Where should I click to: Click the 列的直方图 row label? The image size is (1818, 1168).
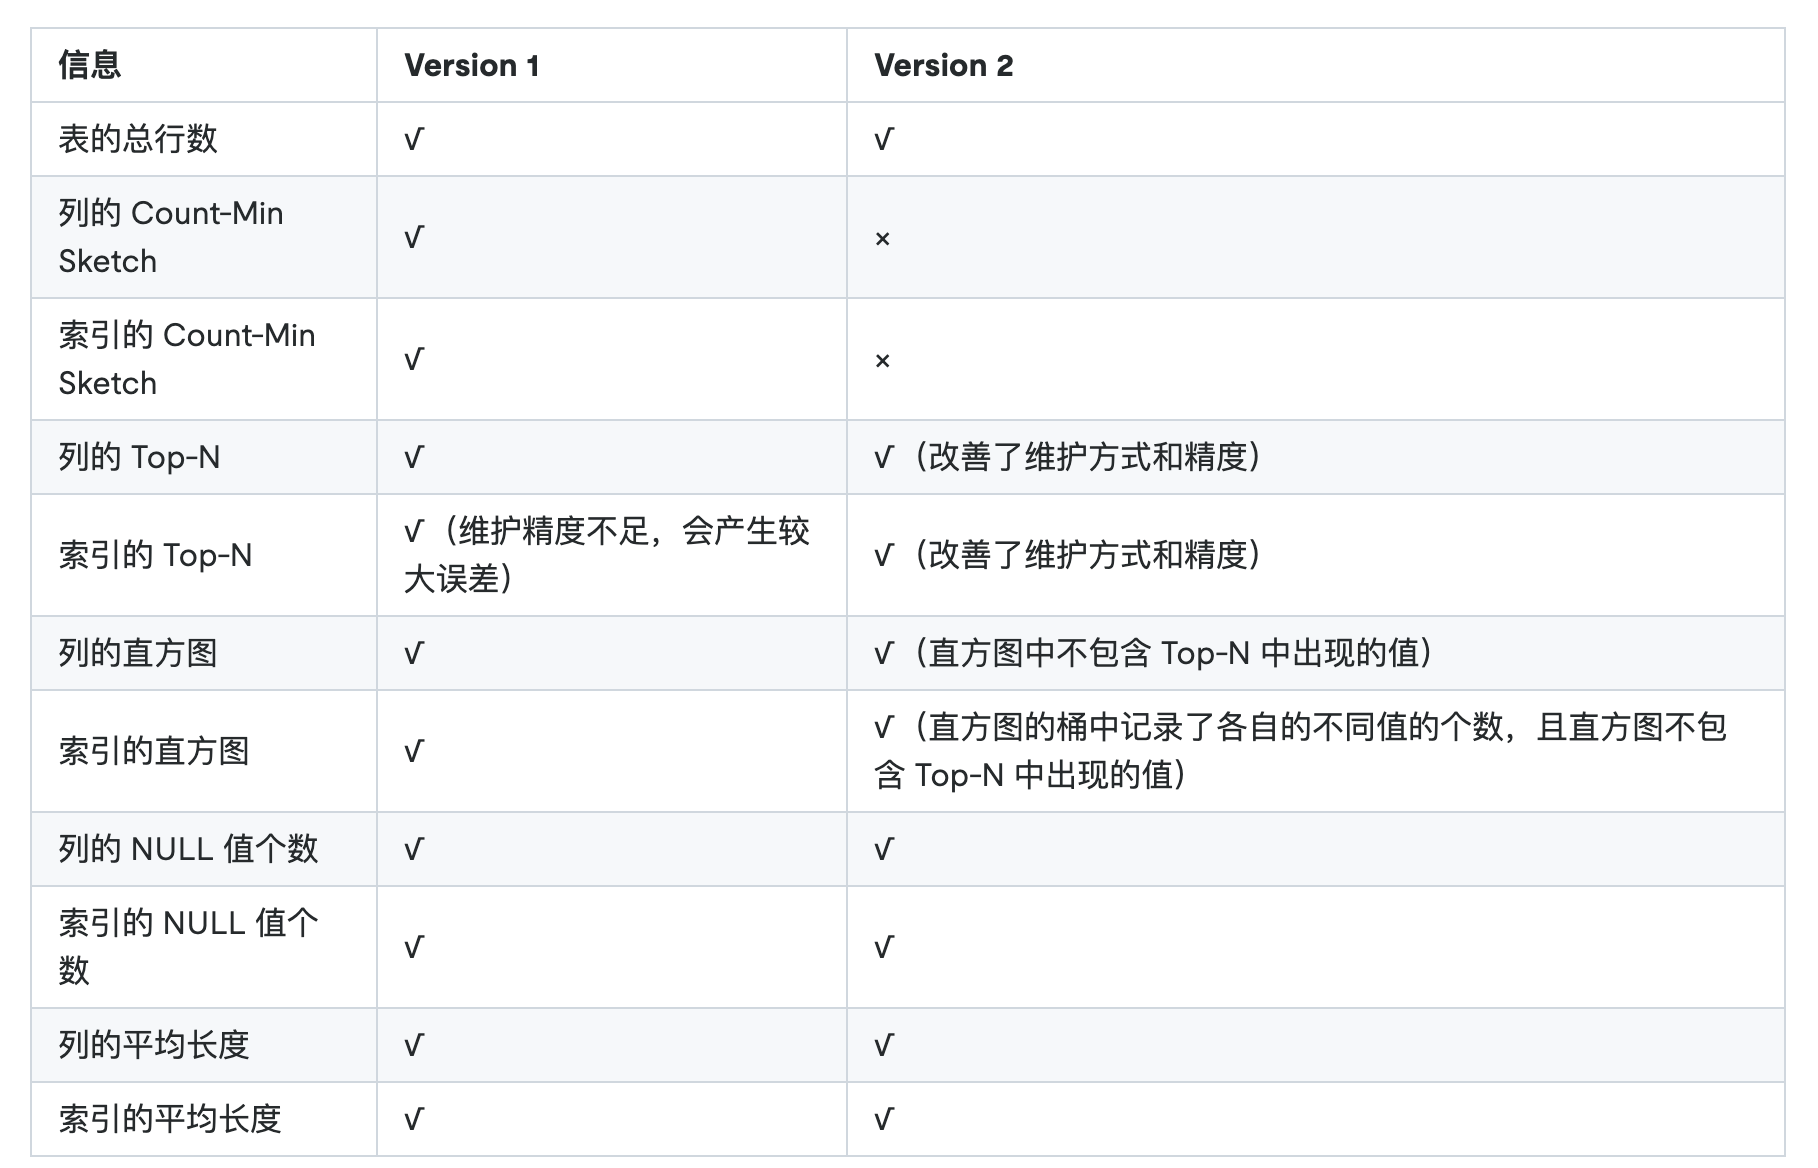pyautogui.click(x=138, y=653)
